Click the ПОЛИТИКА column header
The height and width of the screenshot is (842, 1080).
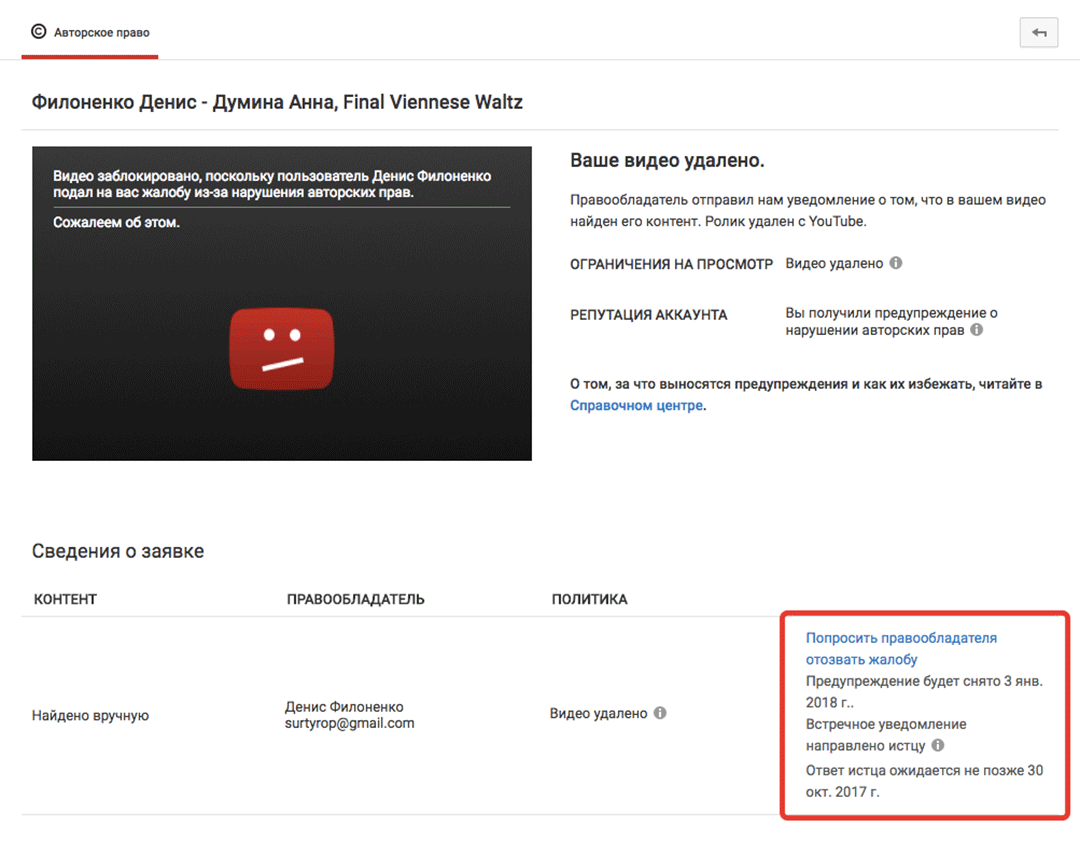590,599
